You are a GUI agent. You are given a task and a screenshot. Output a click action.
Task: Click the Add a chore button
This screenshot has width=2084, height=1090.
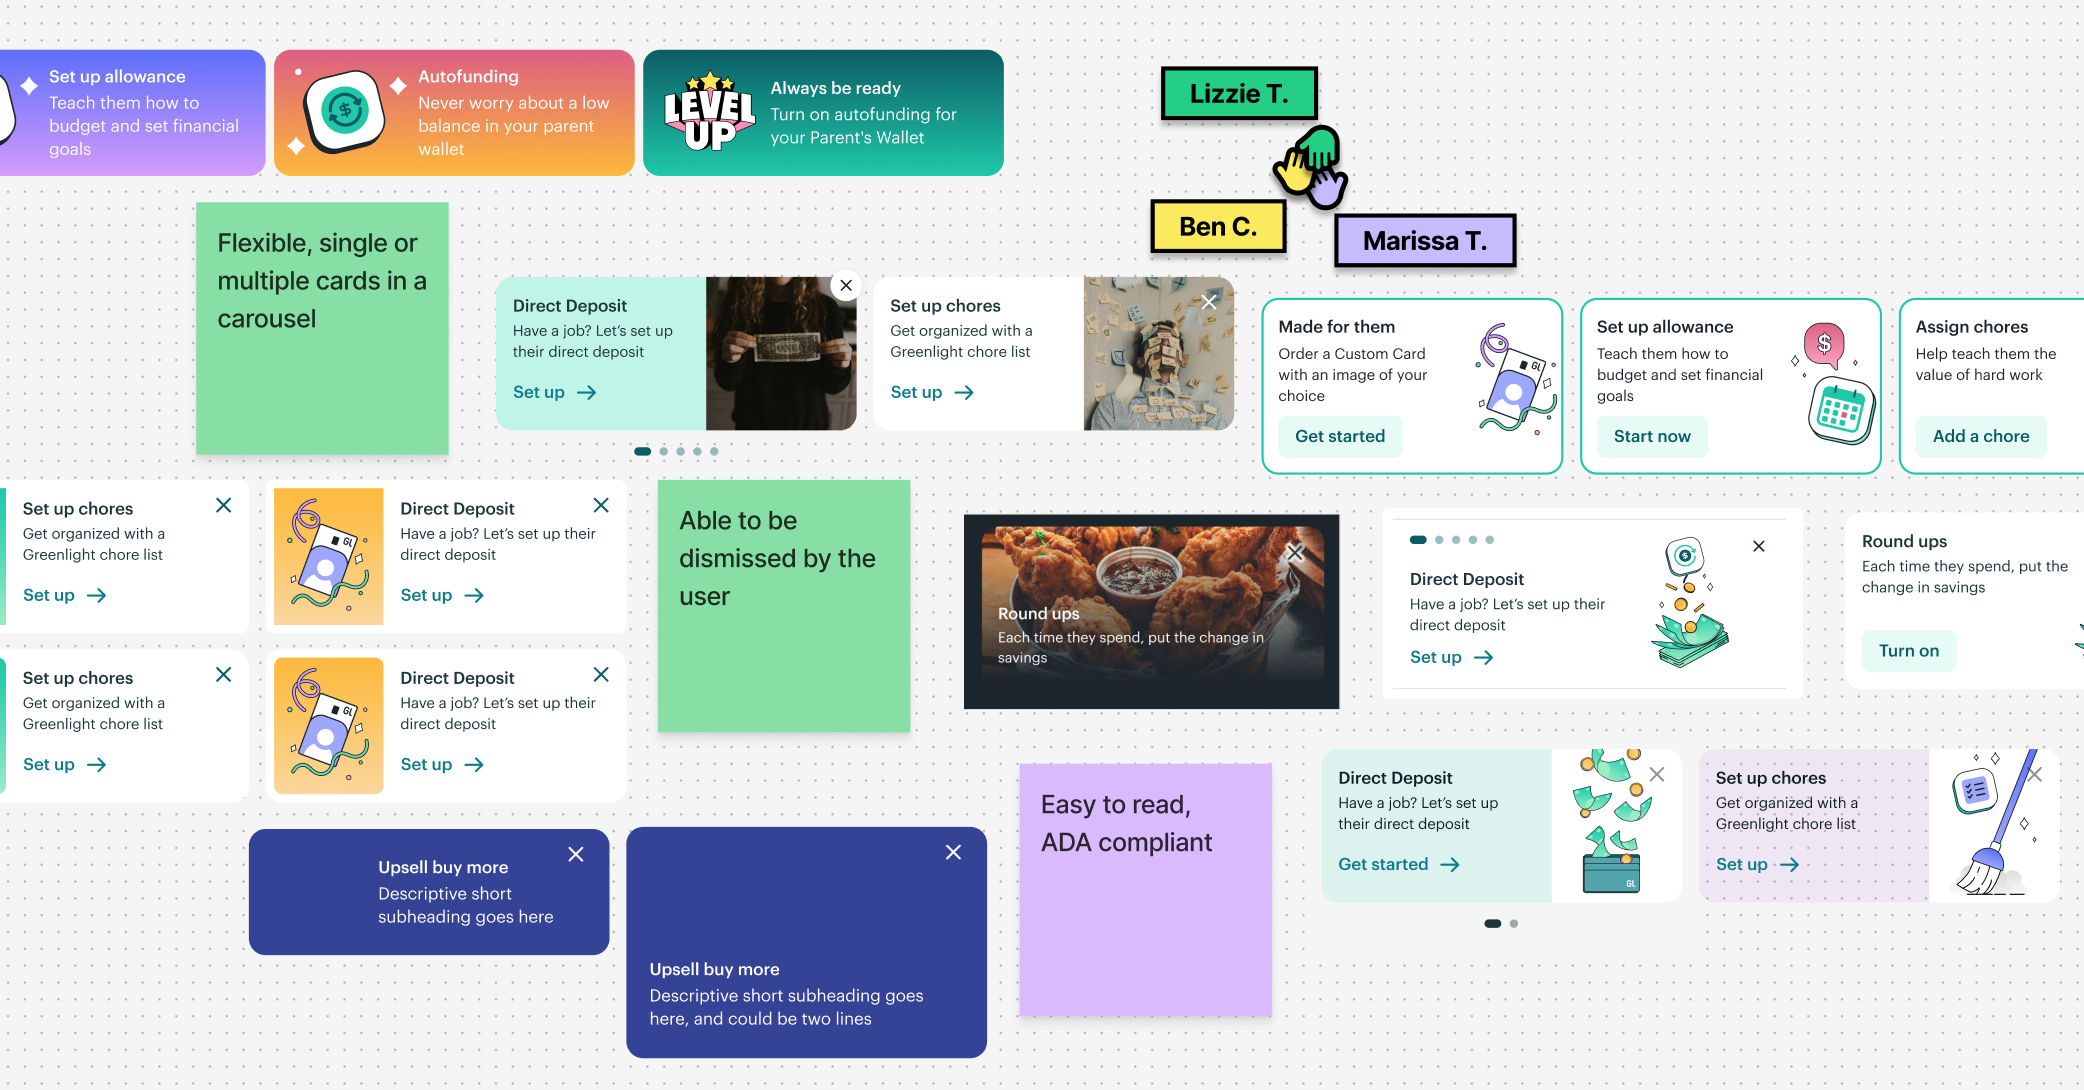coord(1980,436)
